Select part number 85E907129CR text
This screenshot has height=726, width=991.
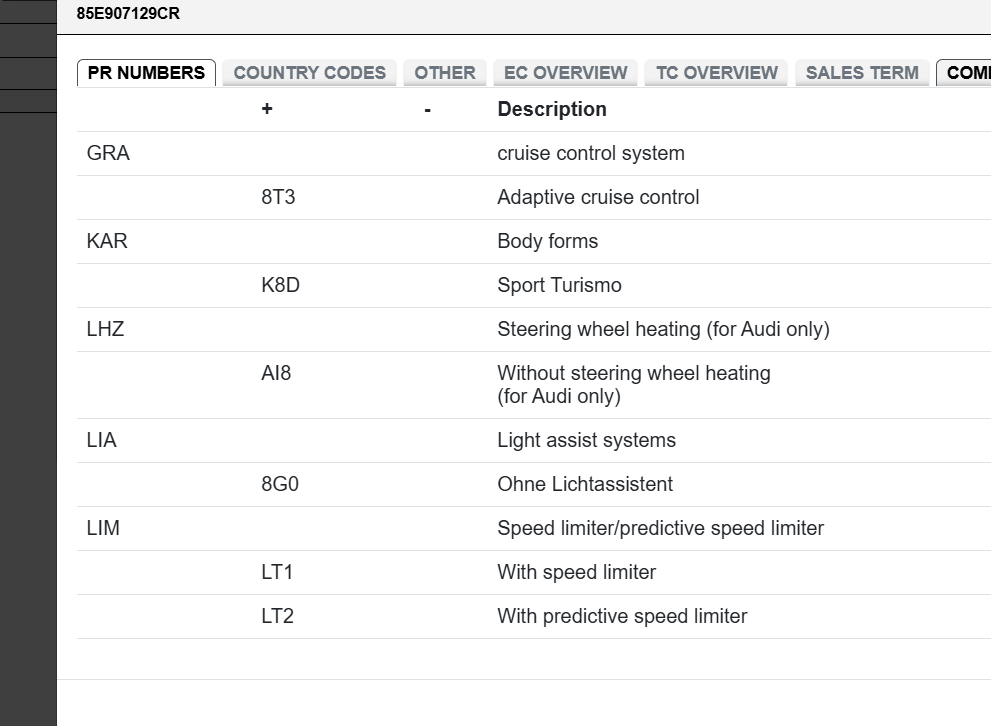[x=128, y=13]
